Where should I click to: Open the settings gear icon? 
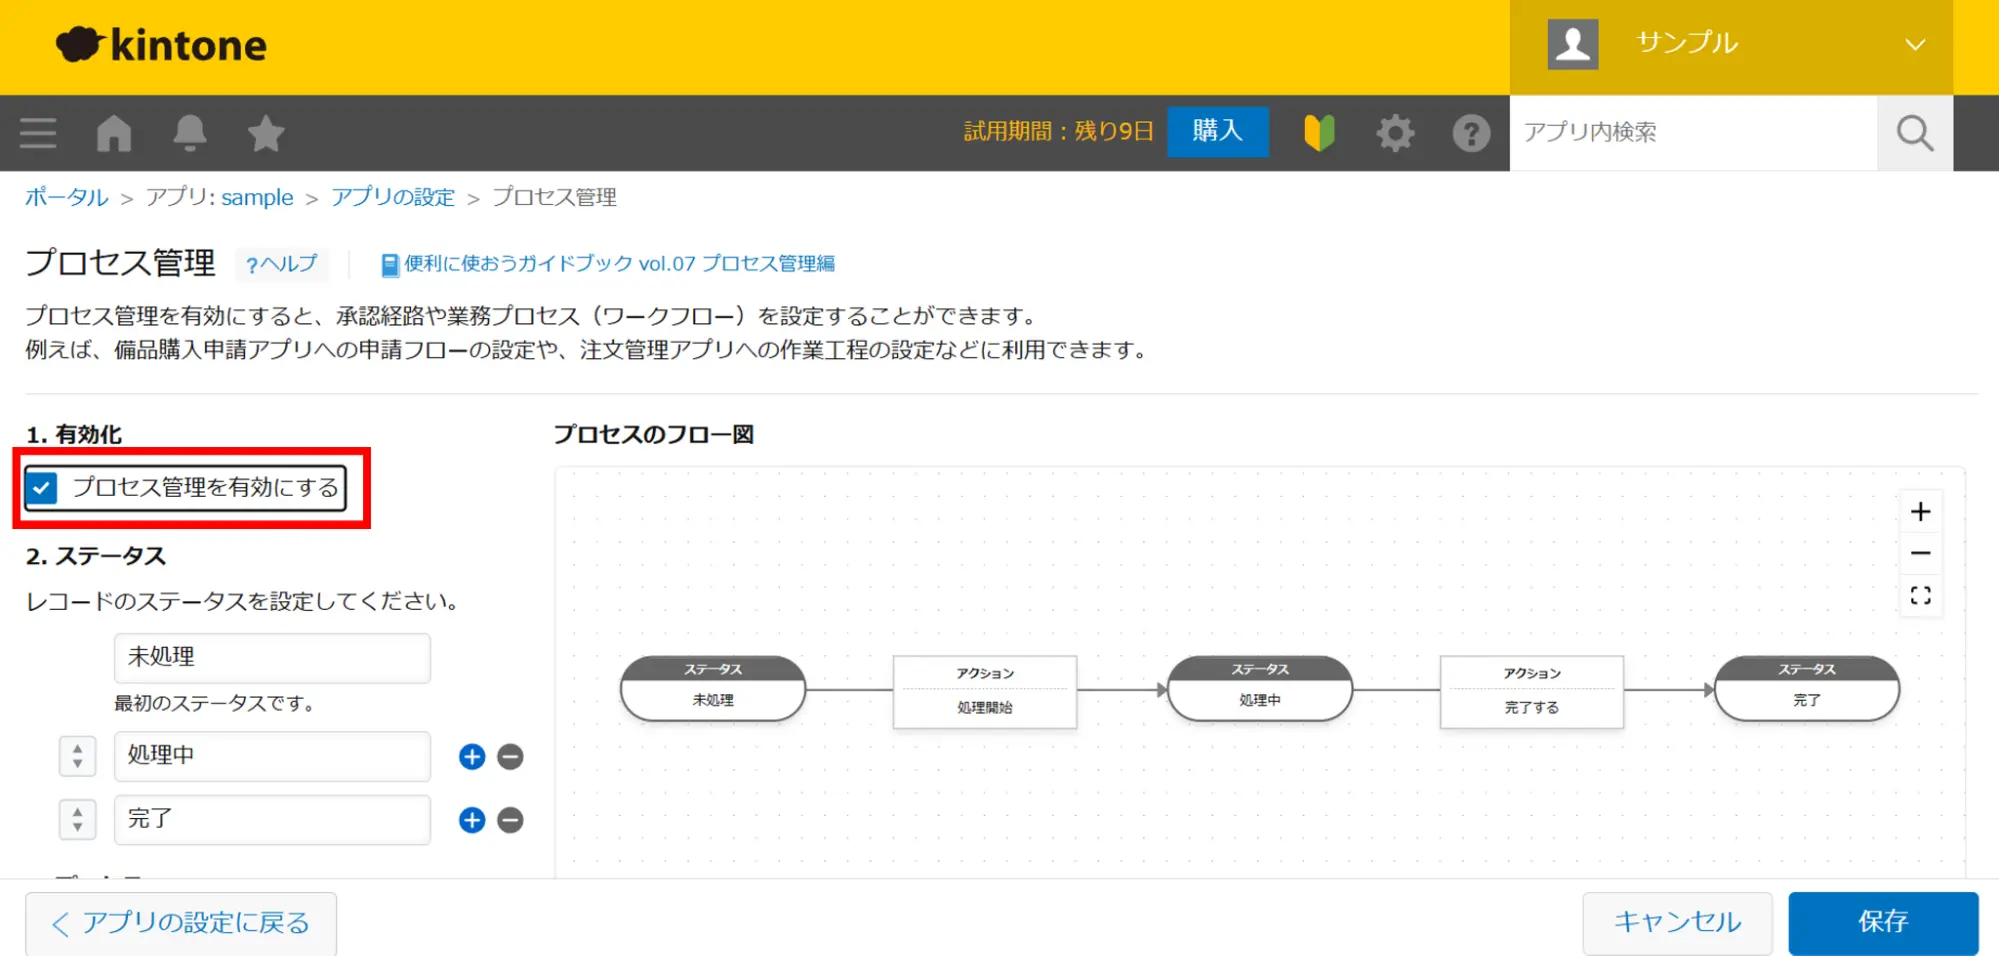tap(1395, 133)
